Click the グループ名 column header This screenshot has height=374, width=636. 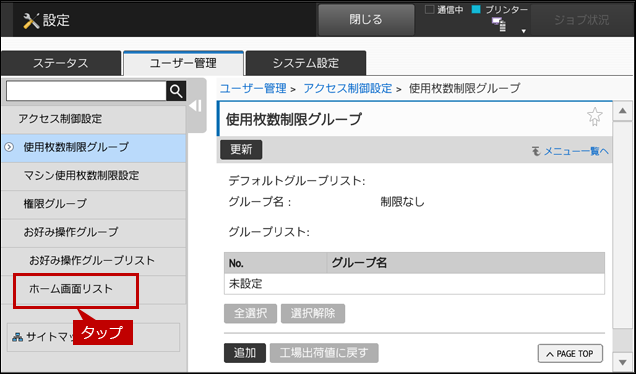(466, 263)
